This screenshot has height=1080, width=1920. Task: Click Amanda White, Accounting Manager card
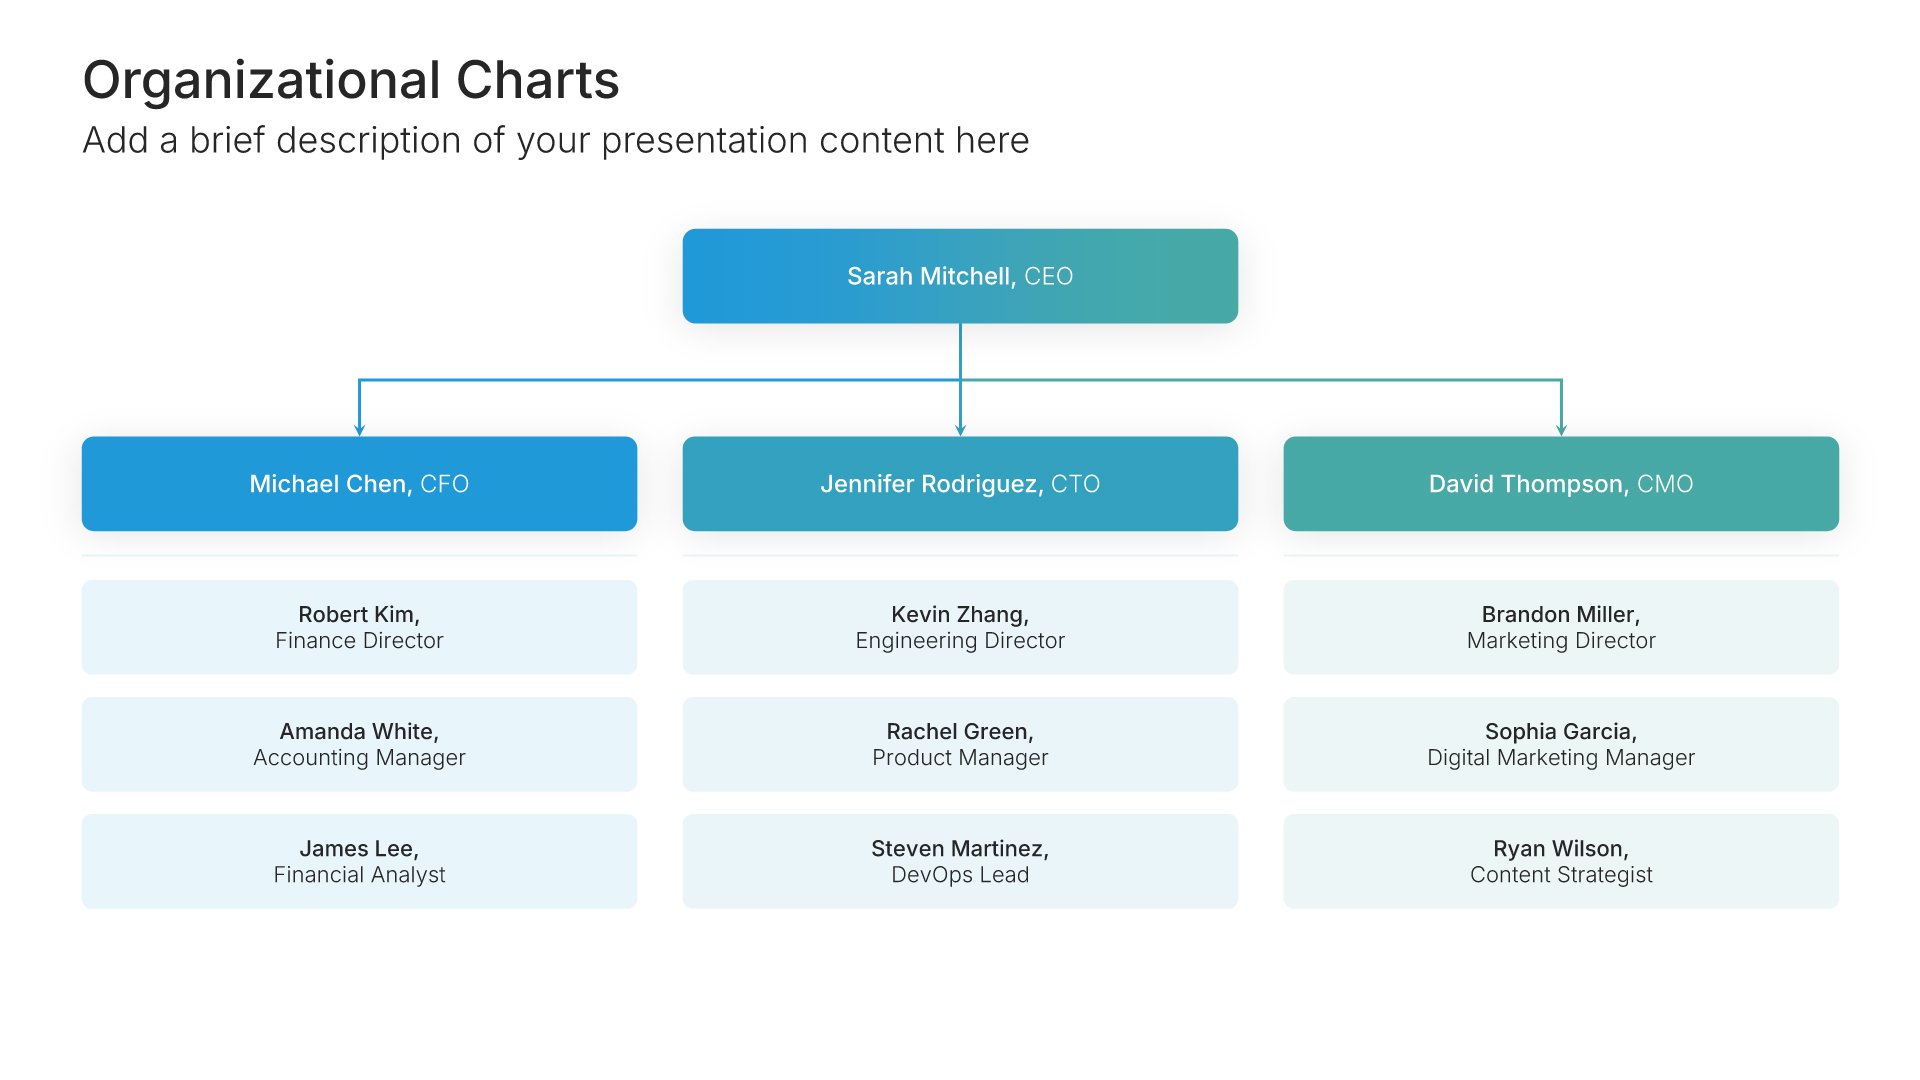(x=359, y=744)
